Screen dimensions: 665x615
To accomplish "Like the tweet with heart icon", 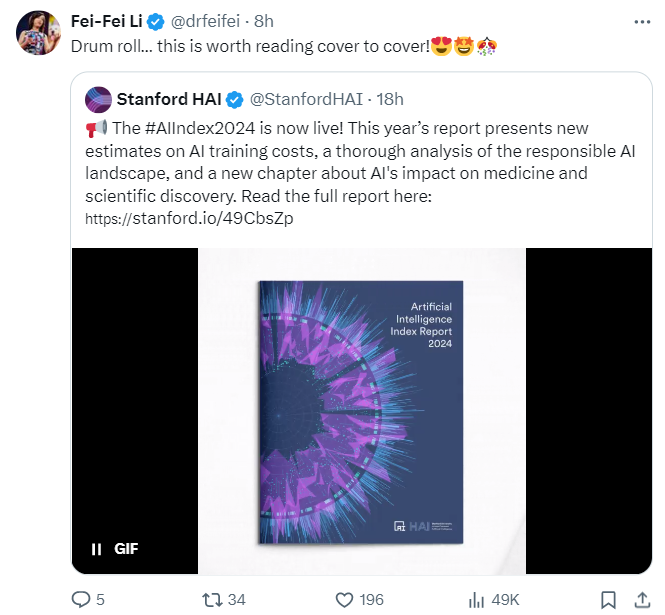I will click(x=345, y=599).
